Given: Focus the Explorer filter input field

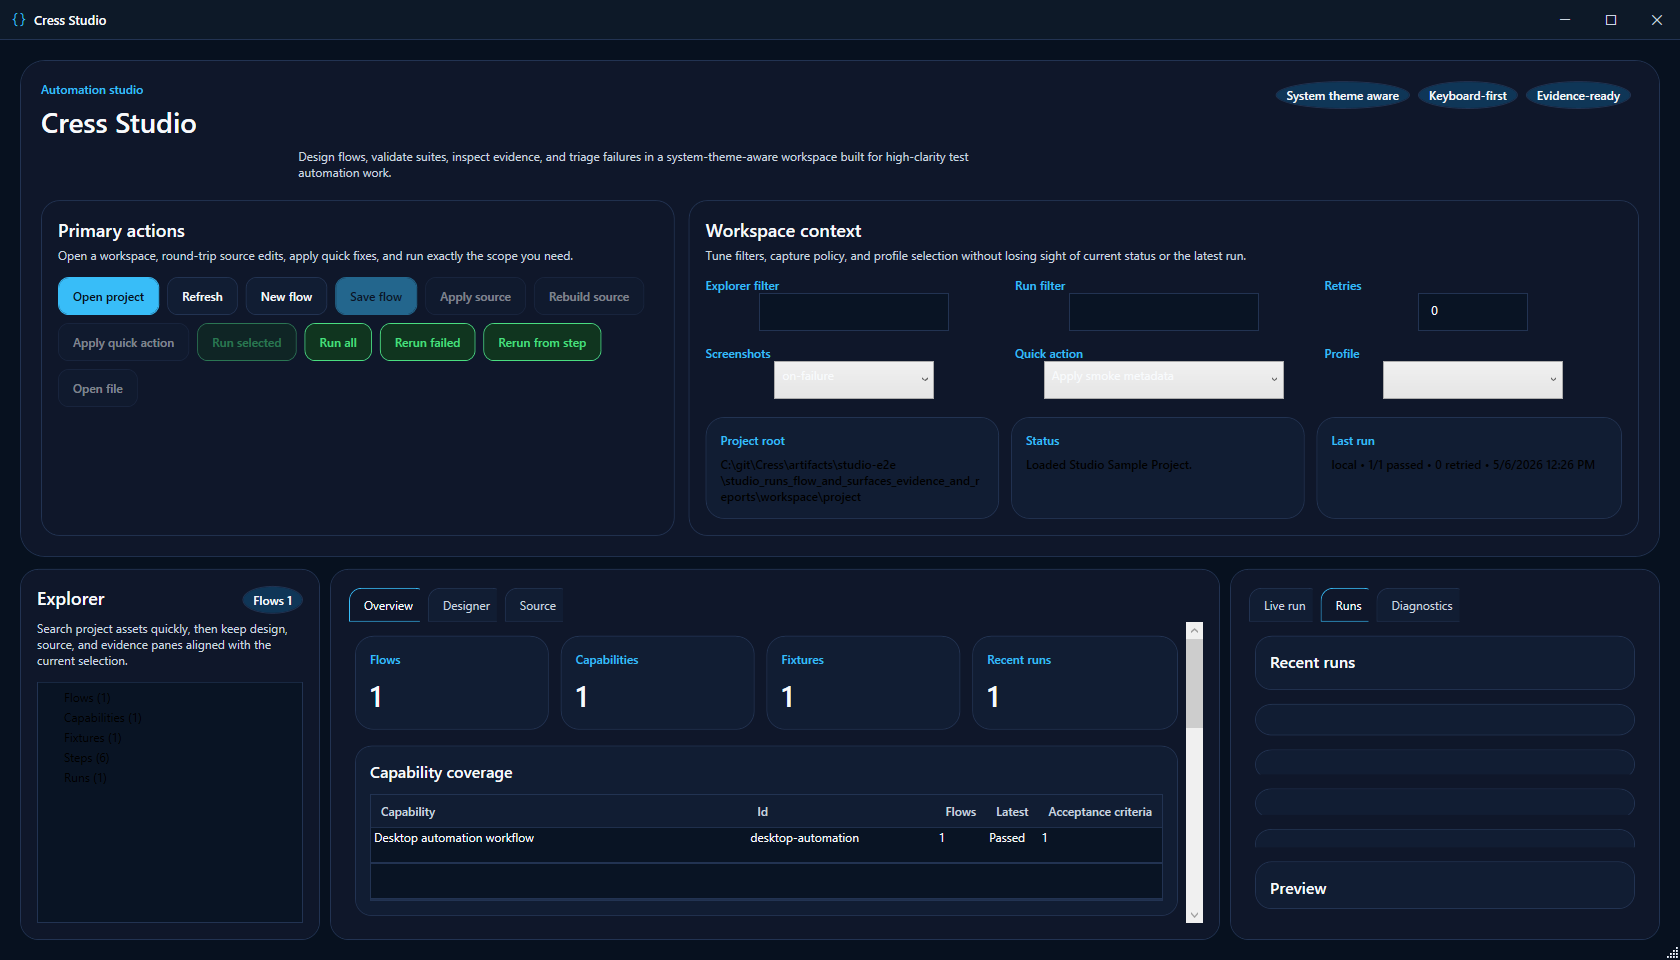Looking at the screenshot, I should click(854, 312).
